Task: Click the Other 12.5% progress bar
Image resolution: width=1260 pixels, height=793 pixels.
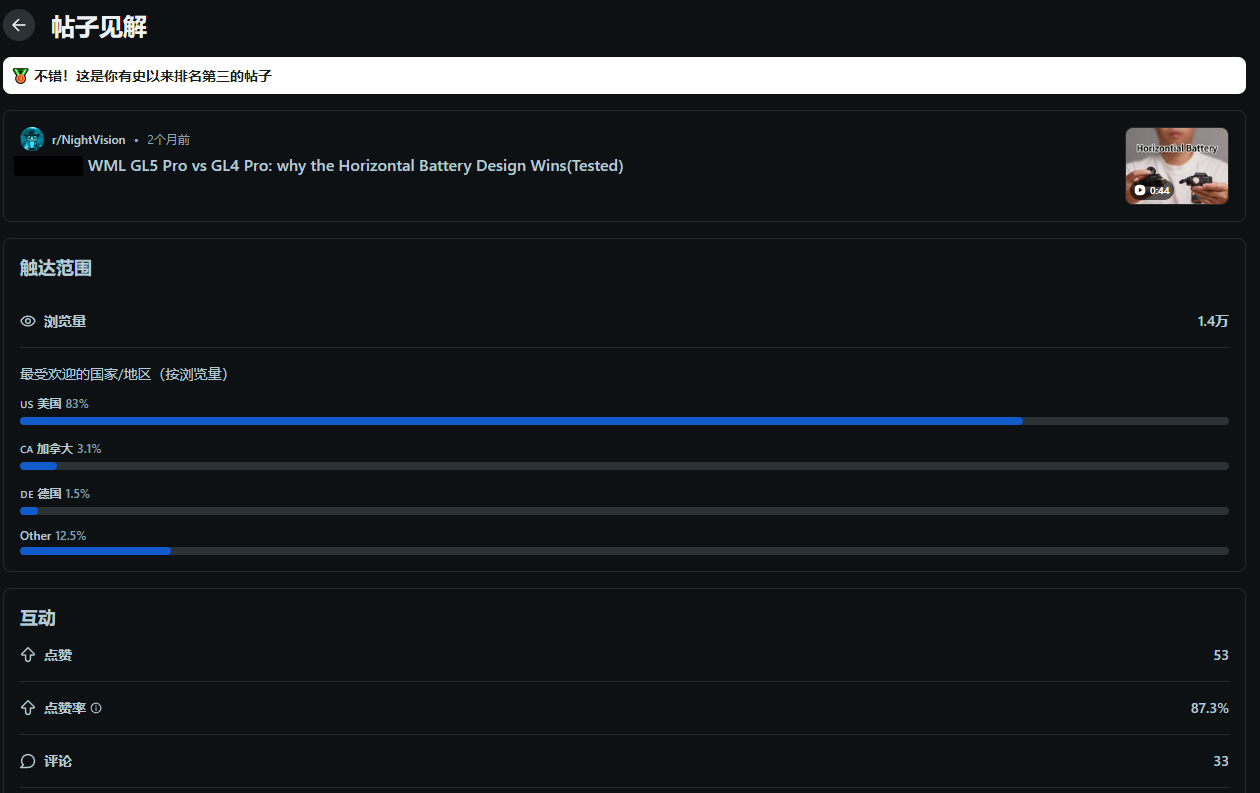Action: (x=624, y=551)
